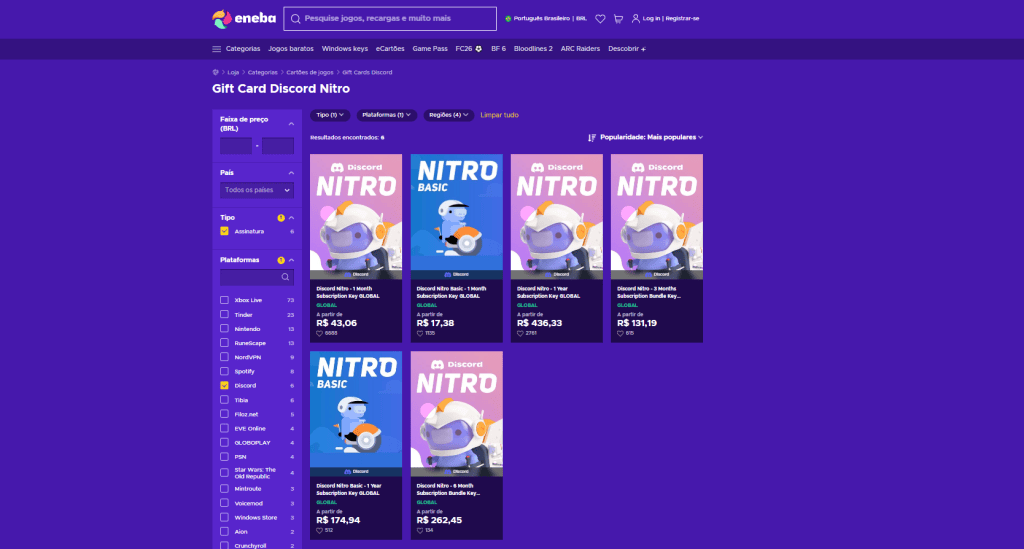Like the Discord Nitro 1 Month card heart
The height and width of the screenshot is (549, 1024).
(319, 334)
